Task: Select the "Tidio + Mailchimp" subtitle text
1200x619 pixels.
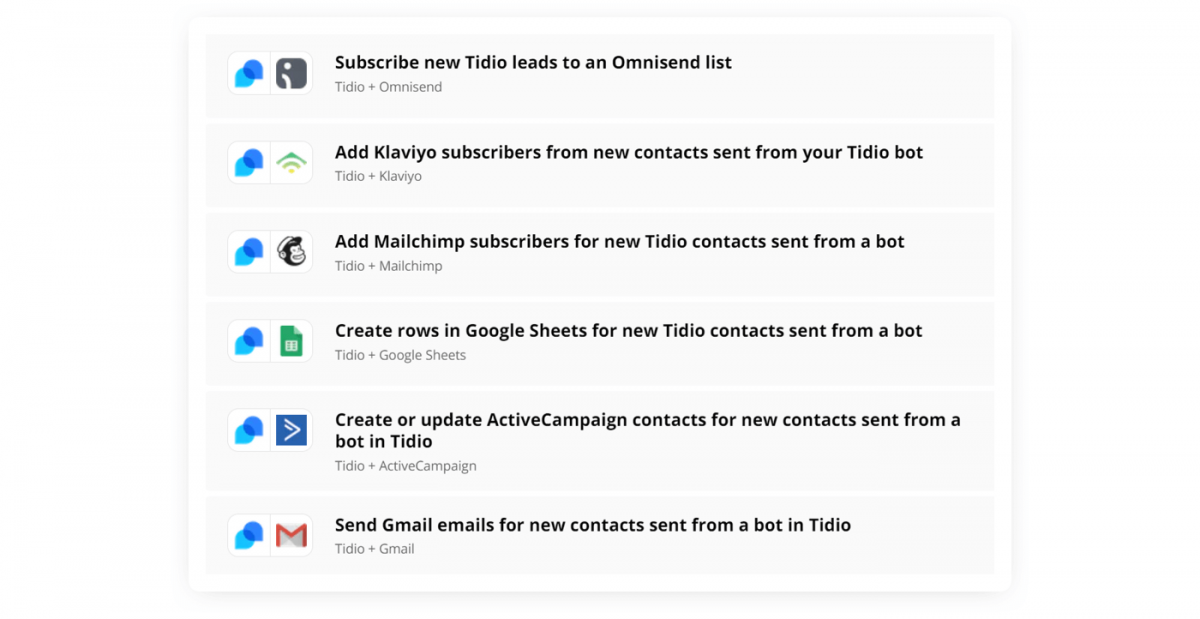Action: click(x=388, y=266)
